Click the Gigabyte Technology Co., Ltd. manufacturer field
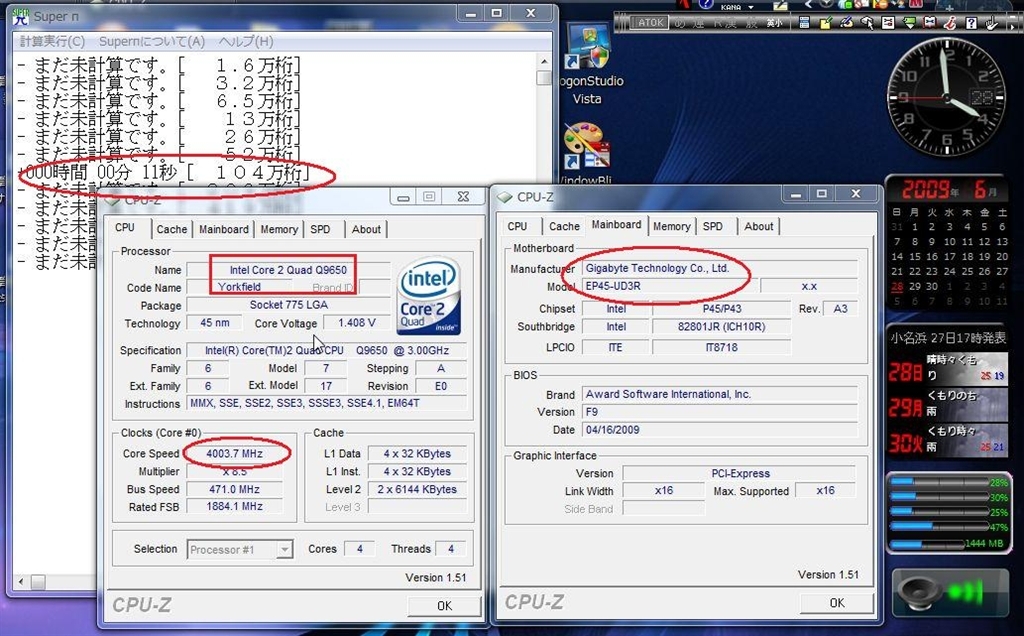 pyautogui.click(x=719, y=268)
